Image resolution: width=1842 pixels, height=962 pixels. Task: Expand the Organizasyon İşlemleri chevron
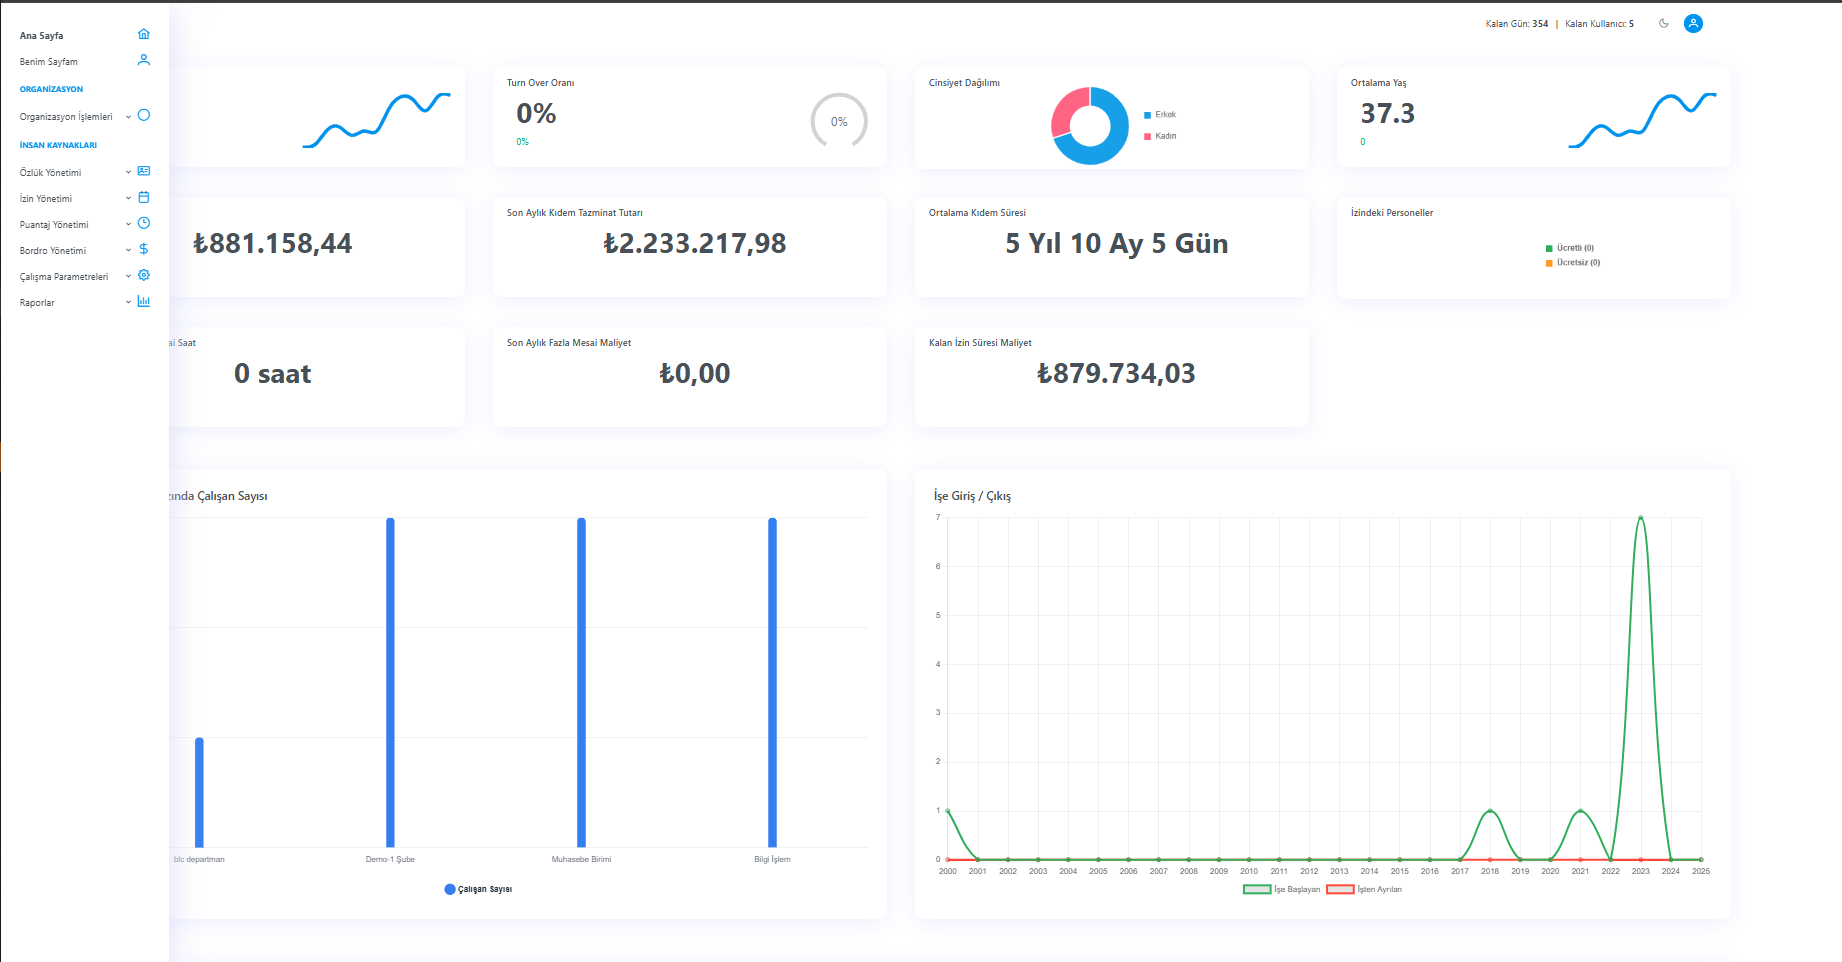tap(128, 117)
